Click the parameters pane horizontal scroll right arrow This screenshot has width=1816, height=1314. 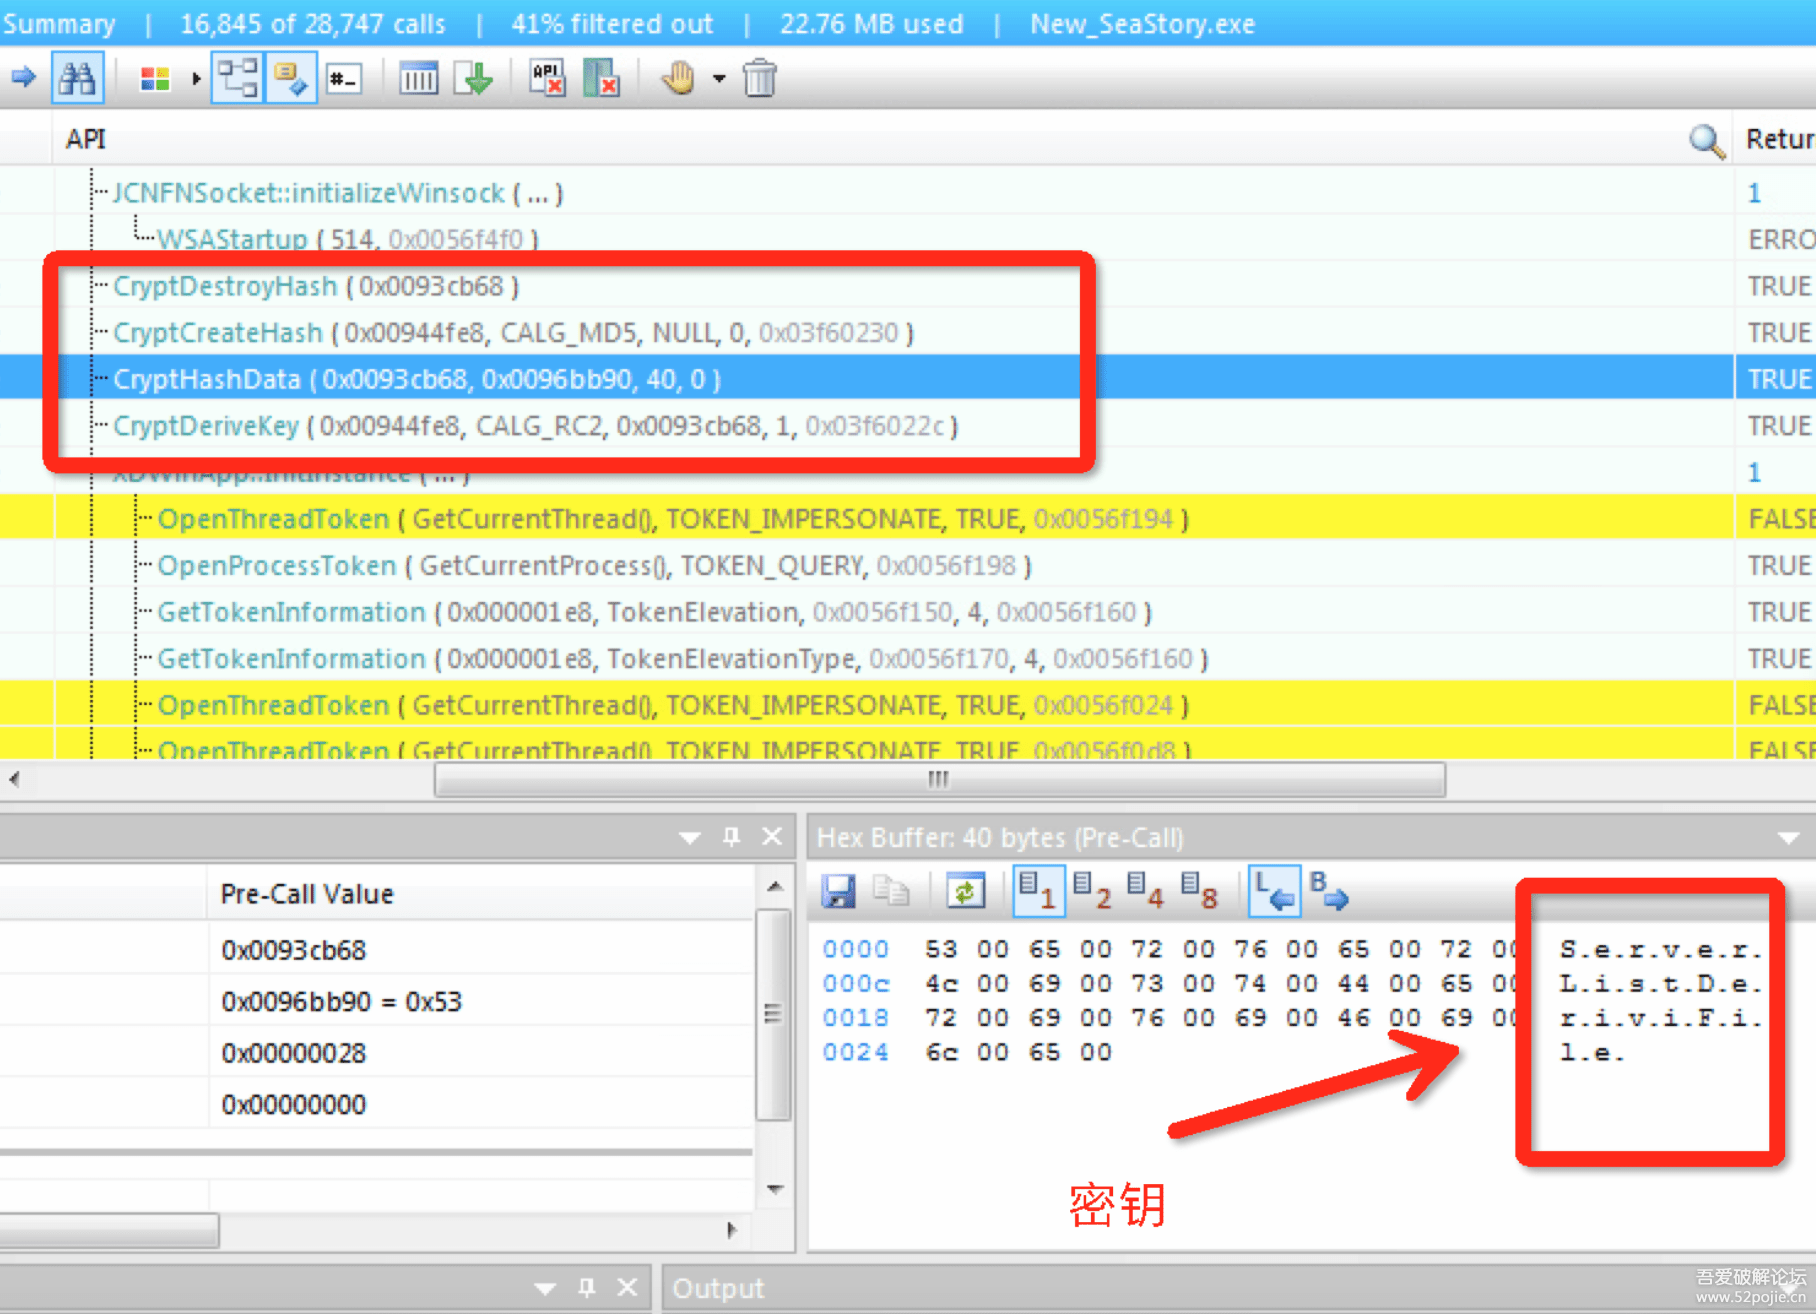pyautogui.click(x=731, y=1230)
